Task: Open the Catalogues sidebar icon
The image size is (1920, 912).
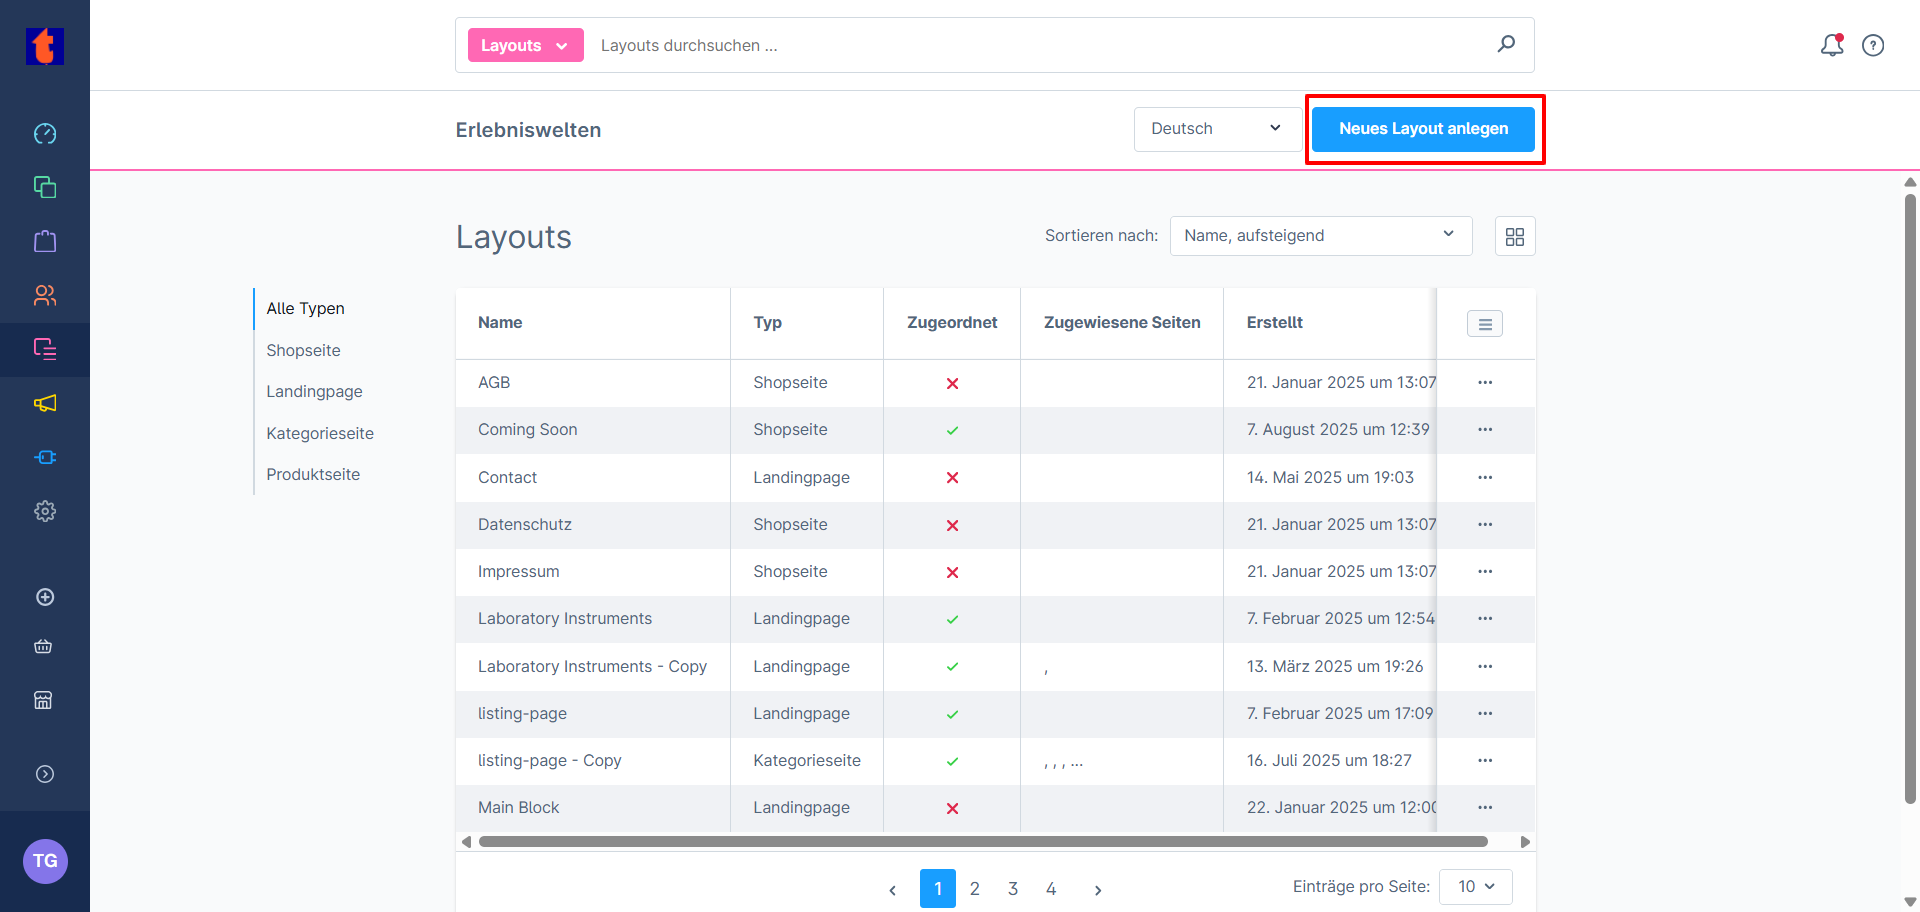Action: pos(45,187)
